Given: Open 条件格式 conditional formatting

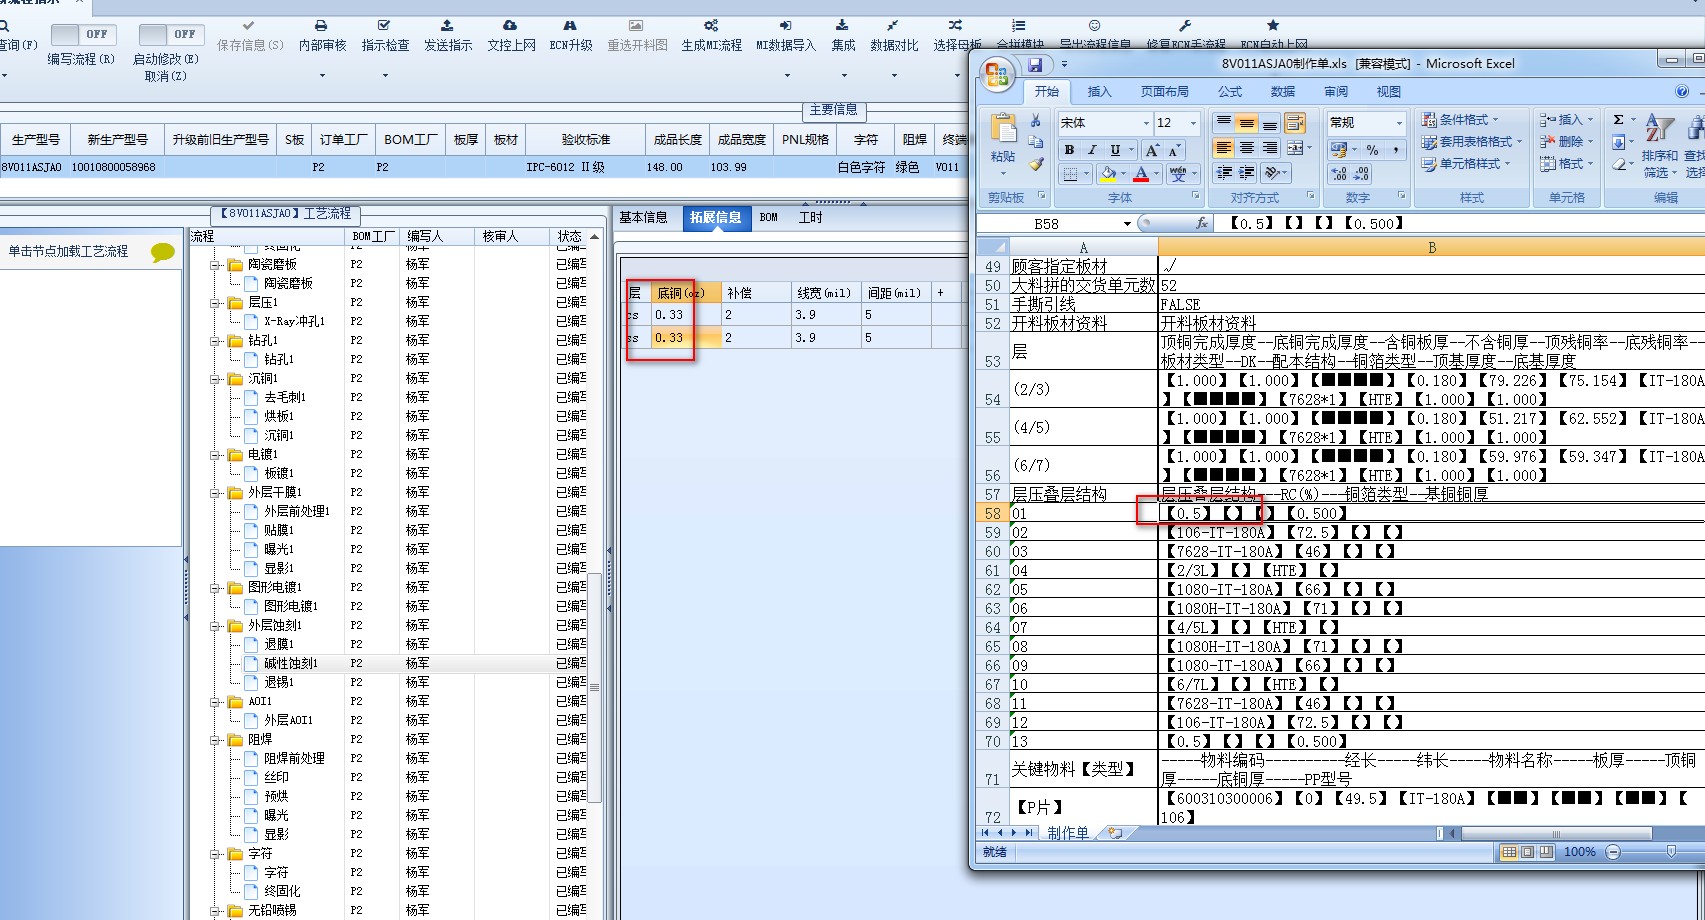Looking at the screenshot, I should coord(1460,120).
